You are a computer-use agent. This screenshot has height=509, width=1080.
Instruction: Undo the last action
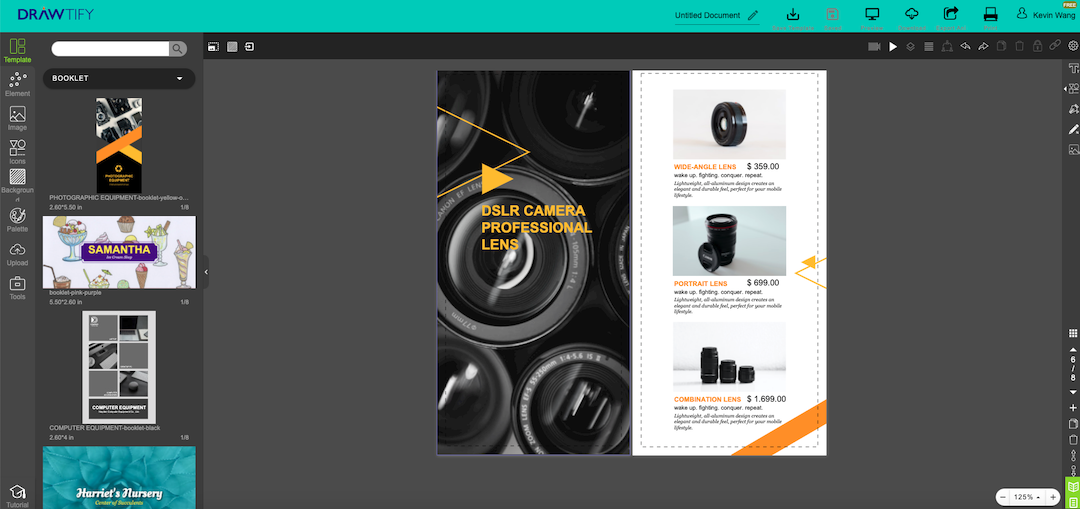[x=965, y=47]
